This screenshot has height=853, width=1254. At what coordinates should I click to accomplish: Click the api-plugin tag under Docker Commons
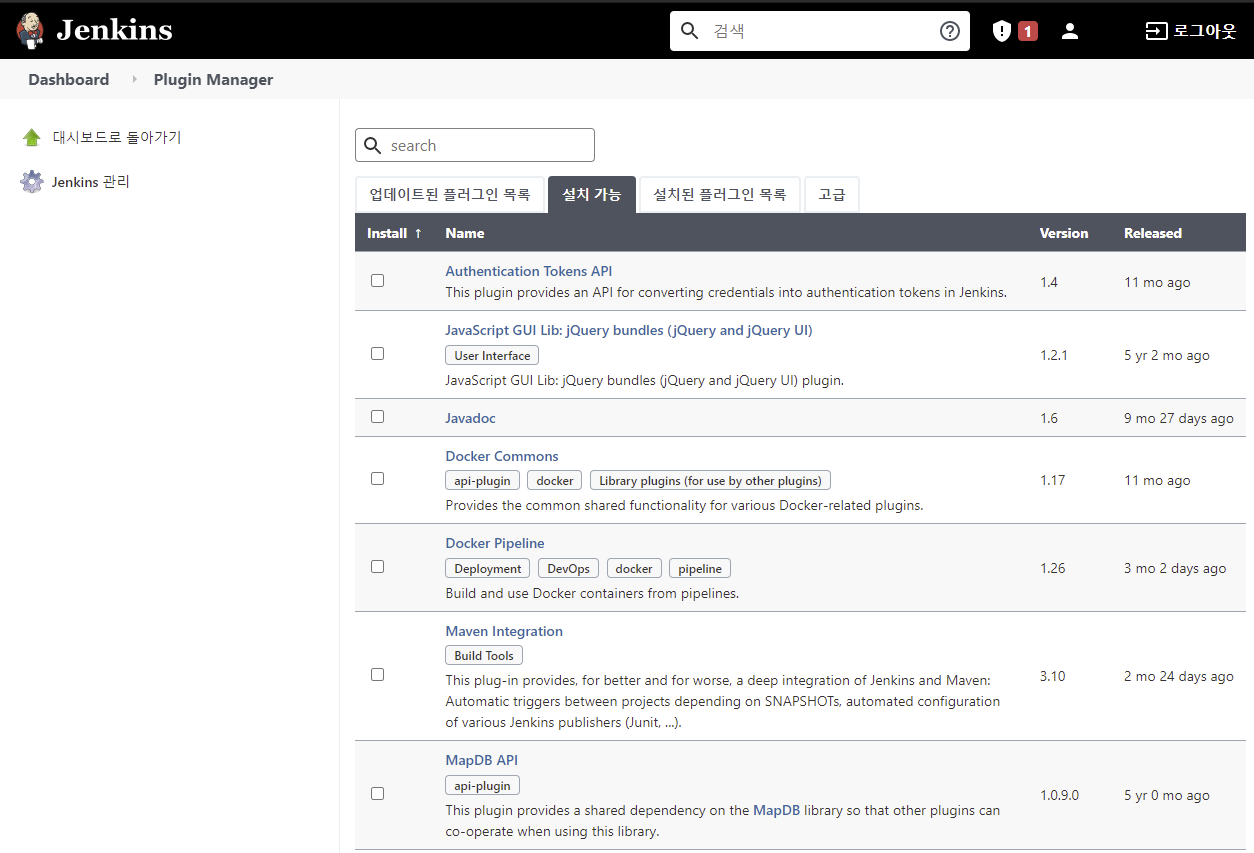(x=482, y=480)
